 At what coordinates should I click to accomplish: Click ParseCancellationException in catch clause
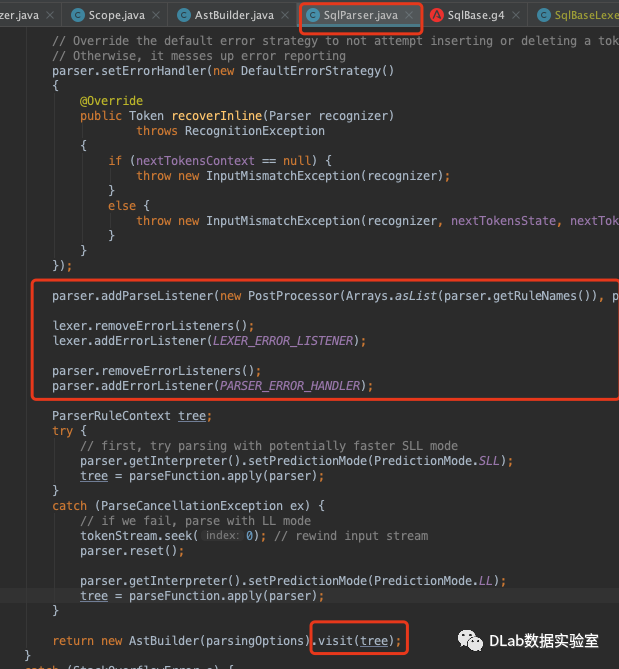(x=192, y=506)
